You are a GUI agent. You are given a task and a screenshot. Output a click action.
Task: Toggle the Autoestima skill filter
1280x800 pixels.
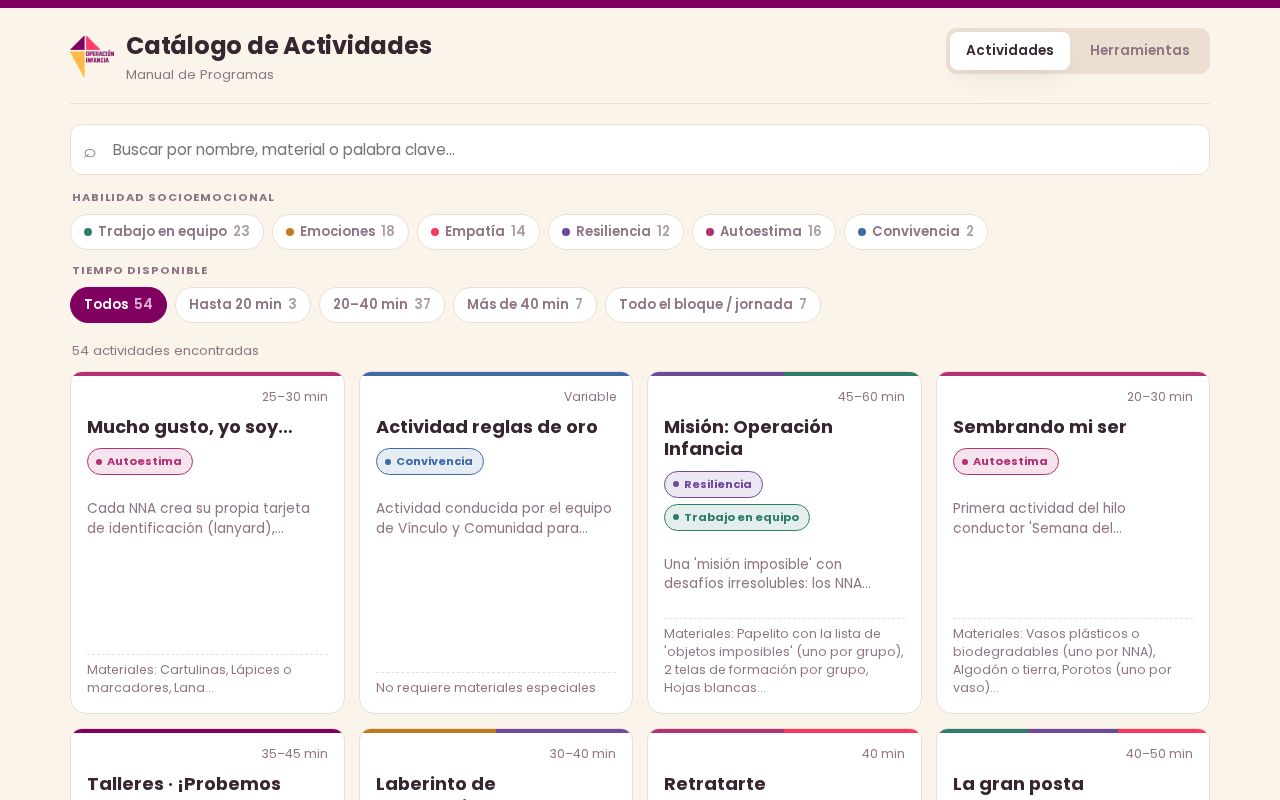click(x=764, y=232)
